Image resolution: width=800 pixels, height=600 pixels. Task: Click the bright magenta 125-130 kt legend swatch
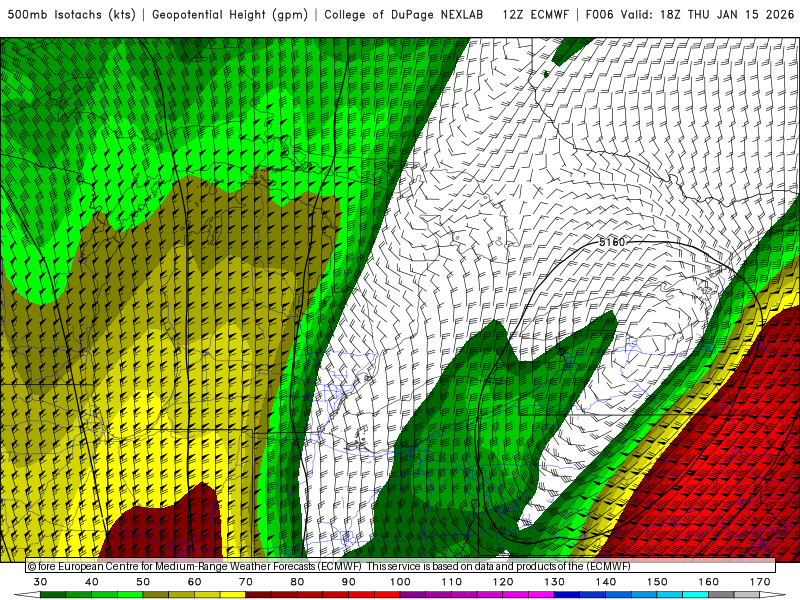coord(542,595)
